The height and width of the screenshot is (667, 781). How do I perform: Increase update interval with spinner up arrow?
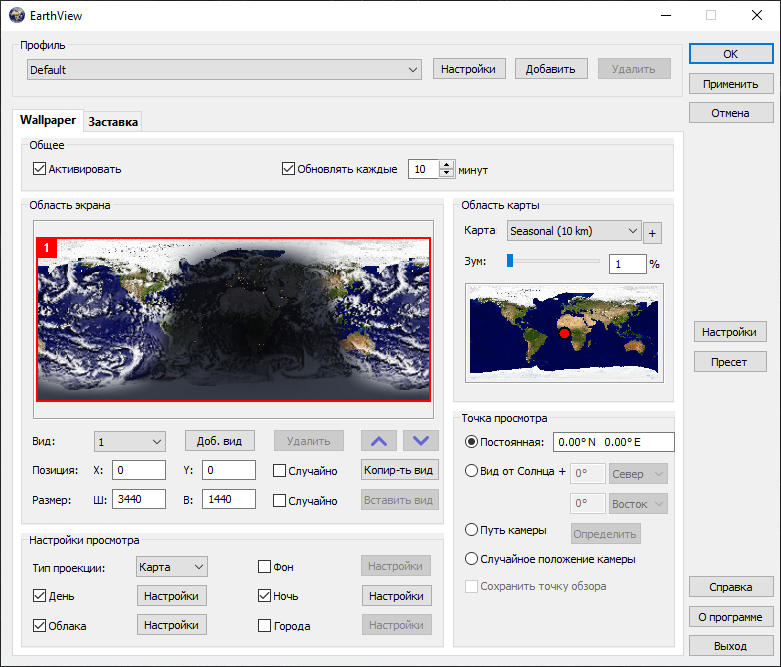click(x=446, y=165)
